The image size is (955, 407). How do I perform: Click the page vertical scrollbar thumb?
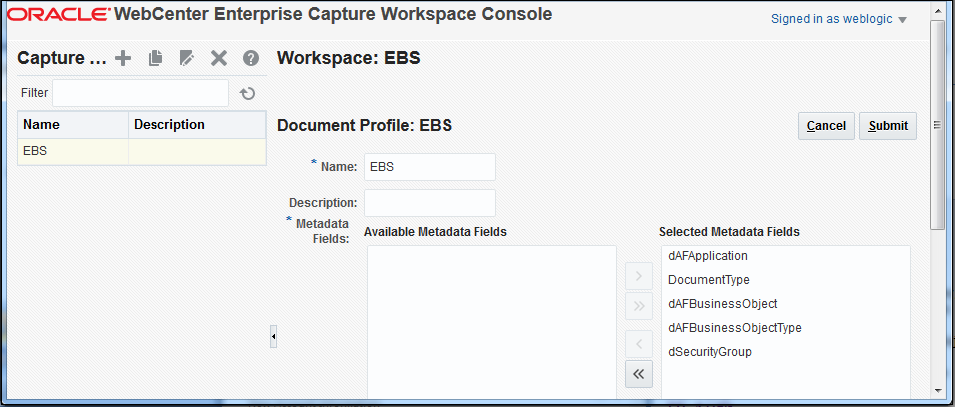tap(938, 125)
